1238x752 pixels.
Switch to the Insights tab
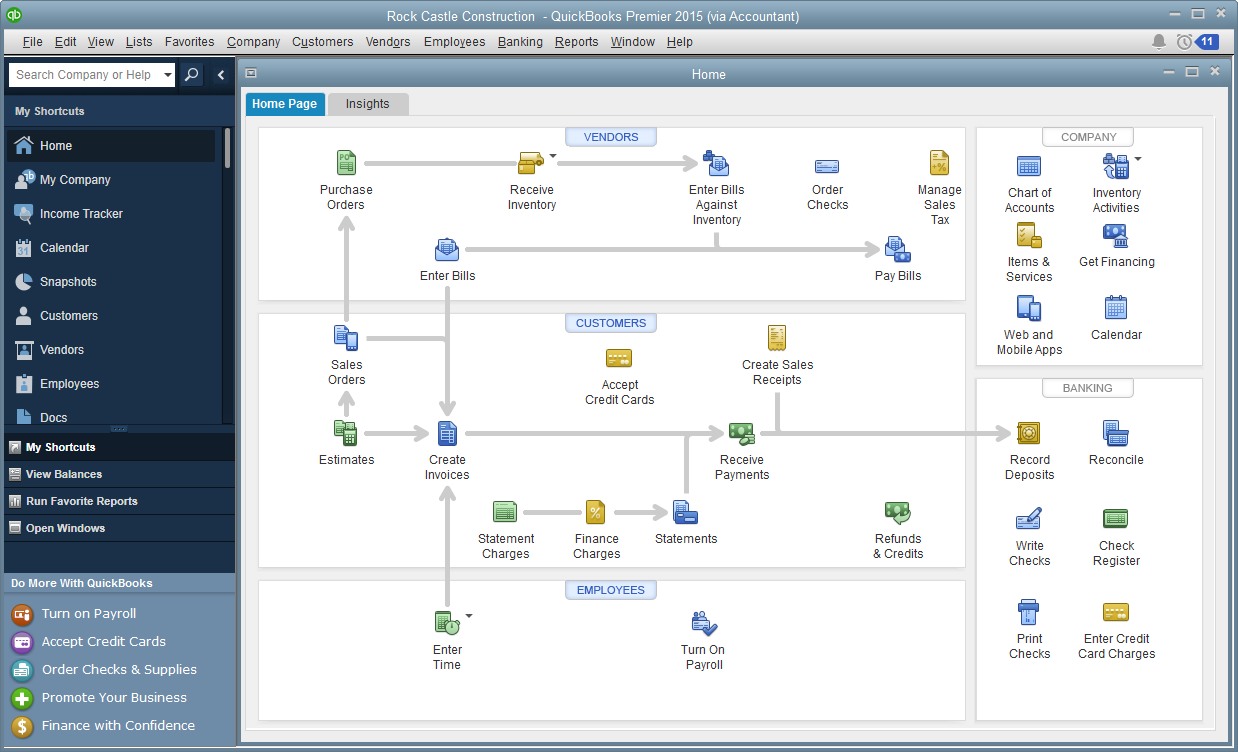[x=368, y=103]
